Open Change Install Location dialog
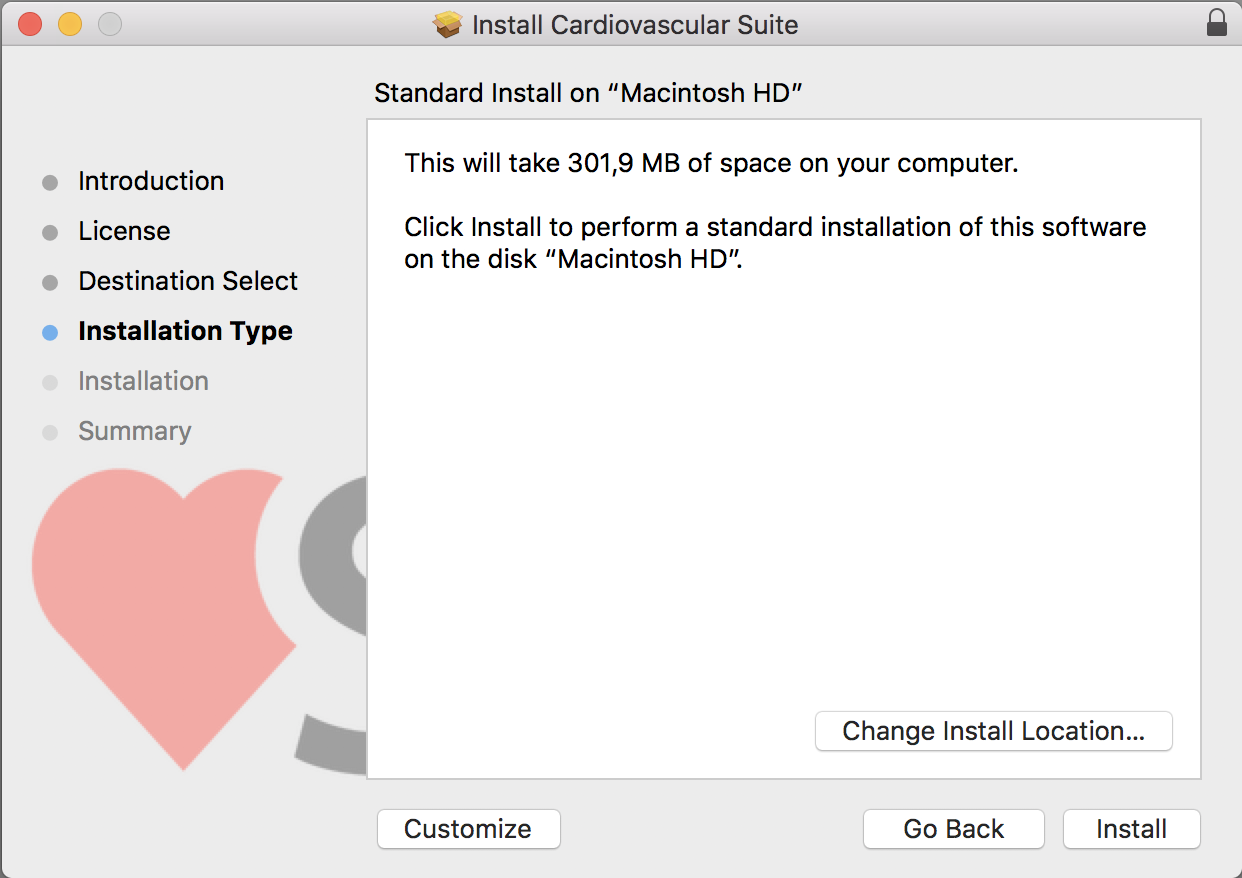The image size is (1242, 878). coord(993,731)
